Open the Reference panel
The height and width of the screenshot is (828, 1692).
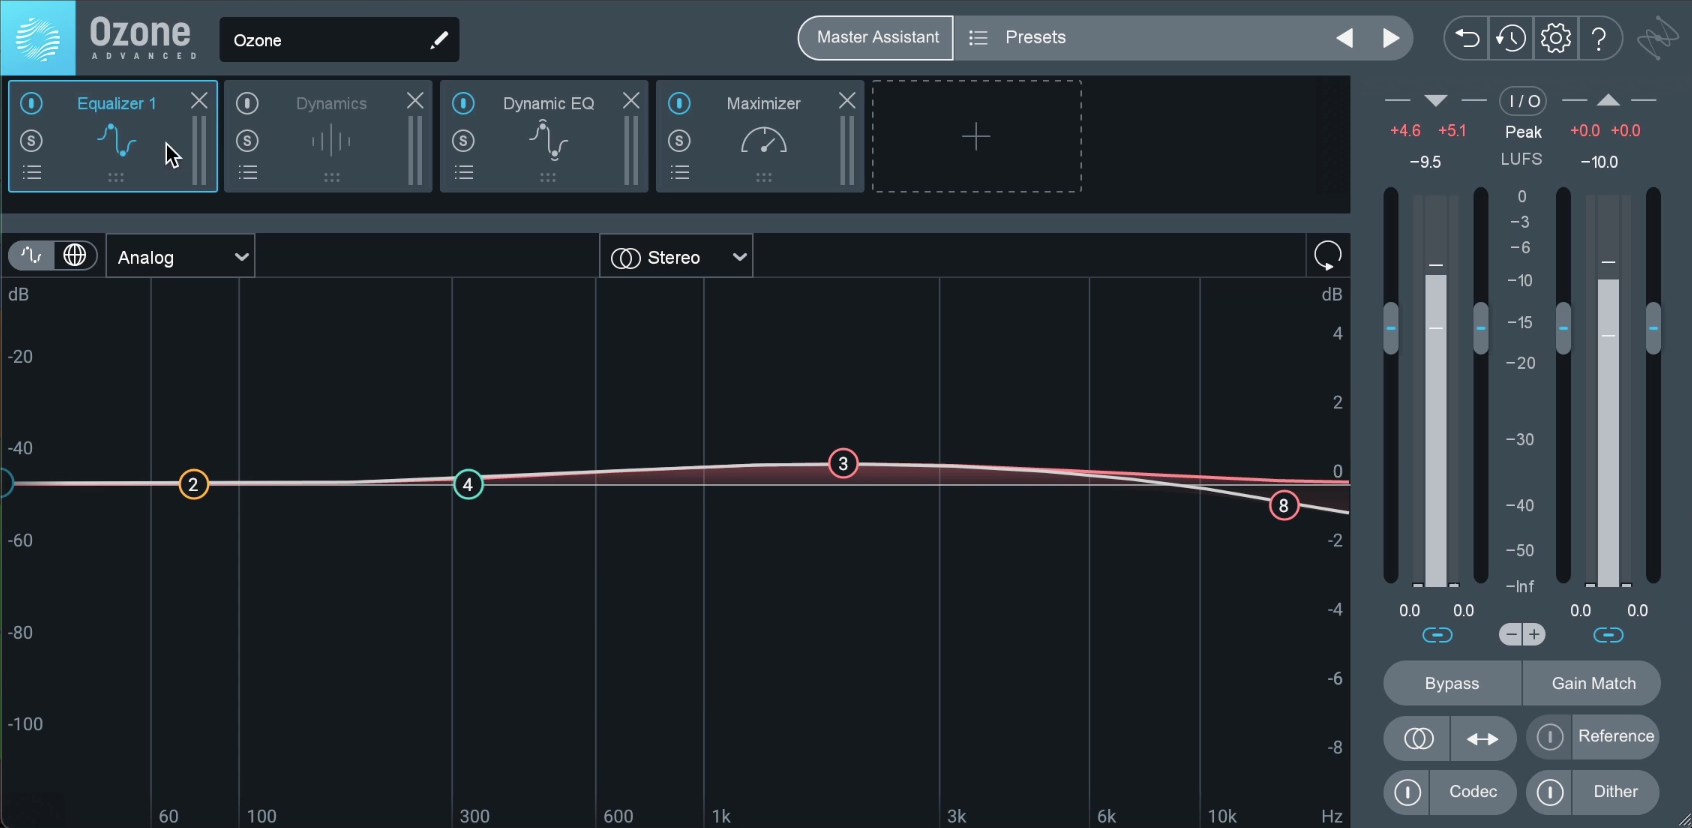coord(1616,737)
